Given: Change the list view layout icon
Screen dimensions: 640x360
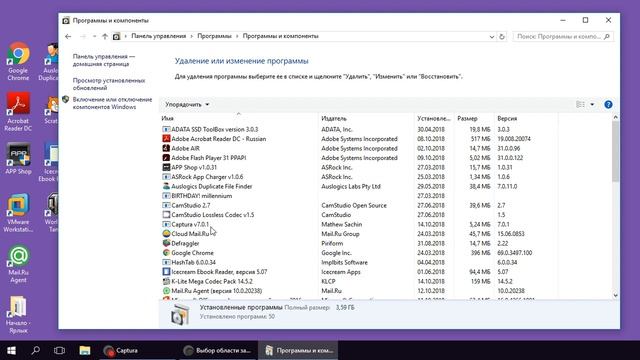Looking at the screenshot, I should tap(580, 104).
